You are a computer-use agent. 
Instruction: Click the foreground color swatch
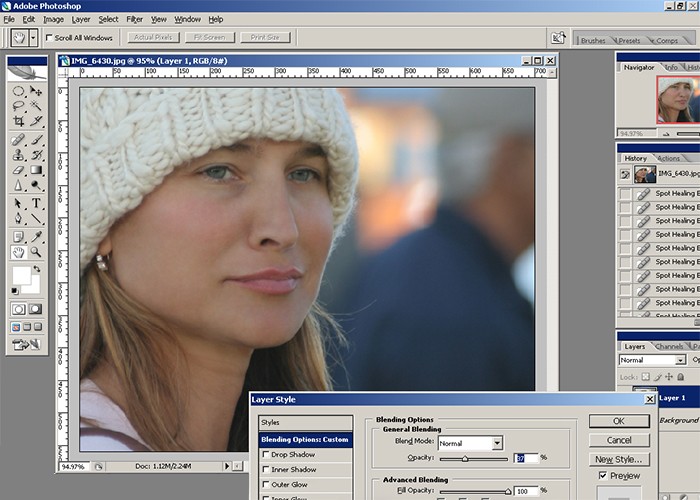(21, 275)
